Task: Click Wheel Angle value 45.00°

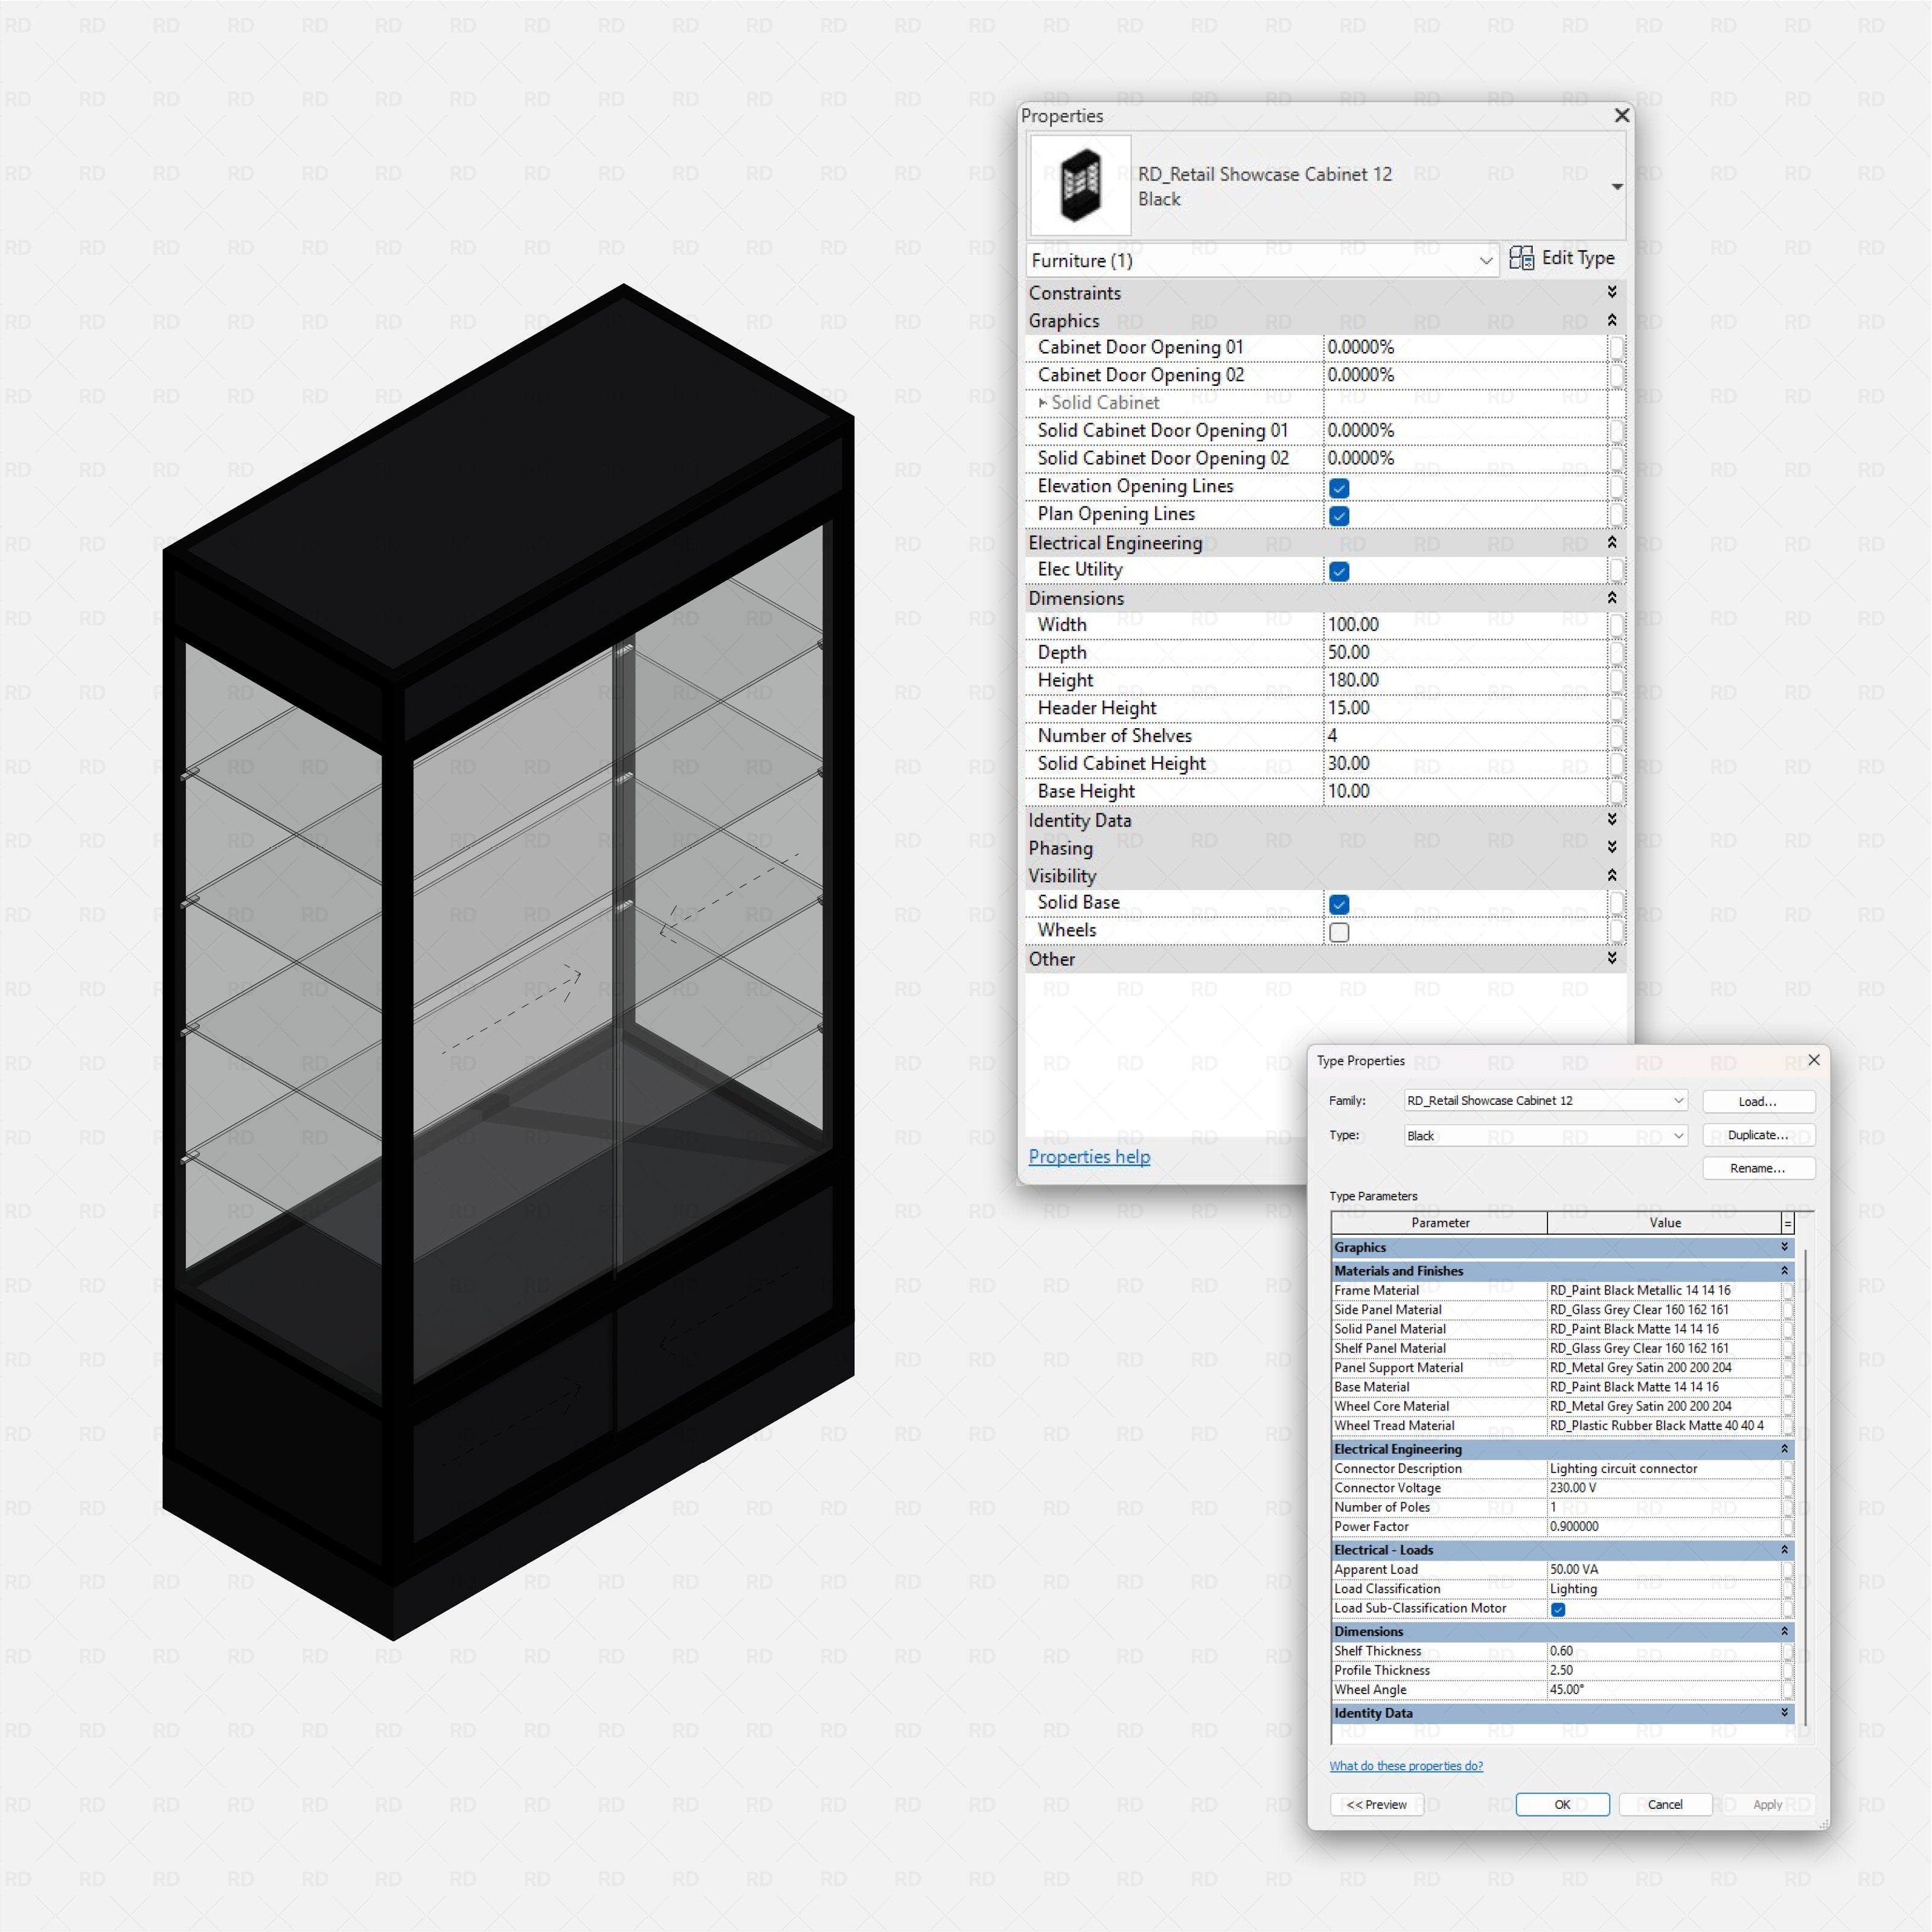Action: click(1664, 1689)
